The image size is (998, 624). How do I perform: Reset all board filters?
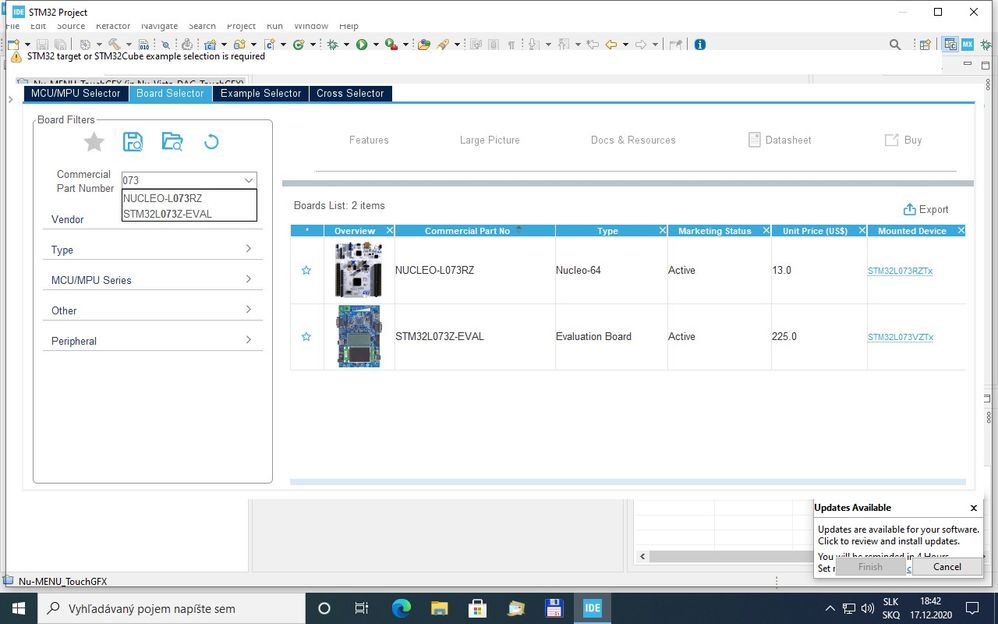211,141
